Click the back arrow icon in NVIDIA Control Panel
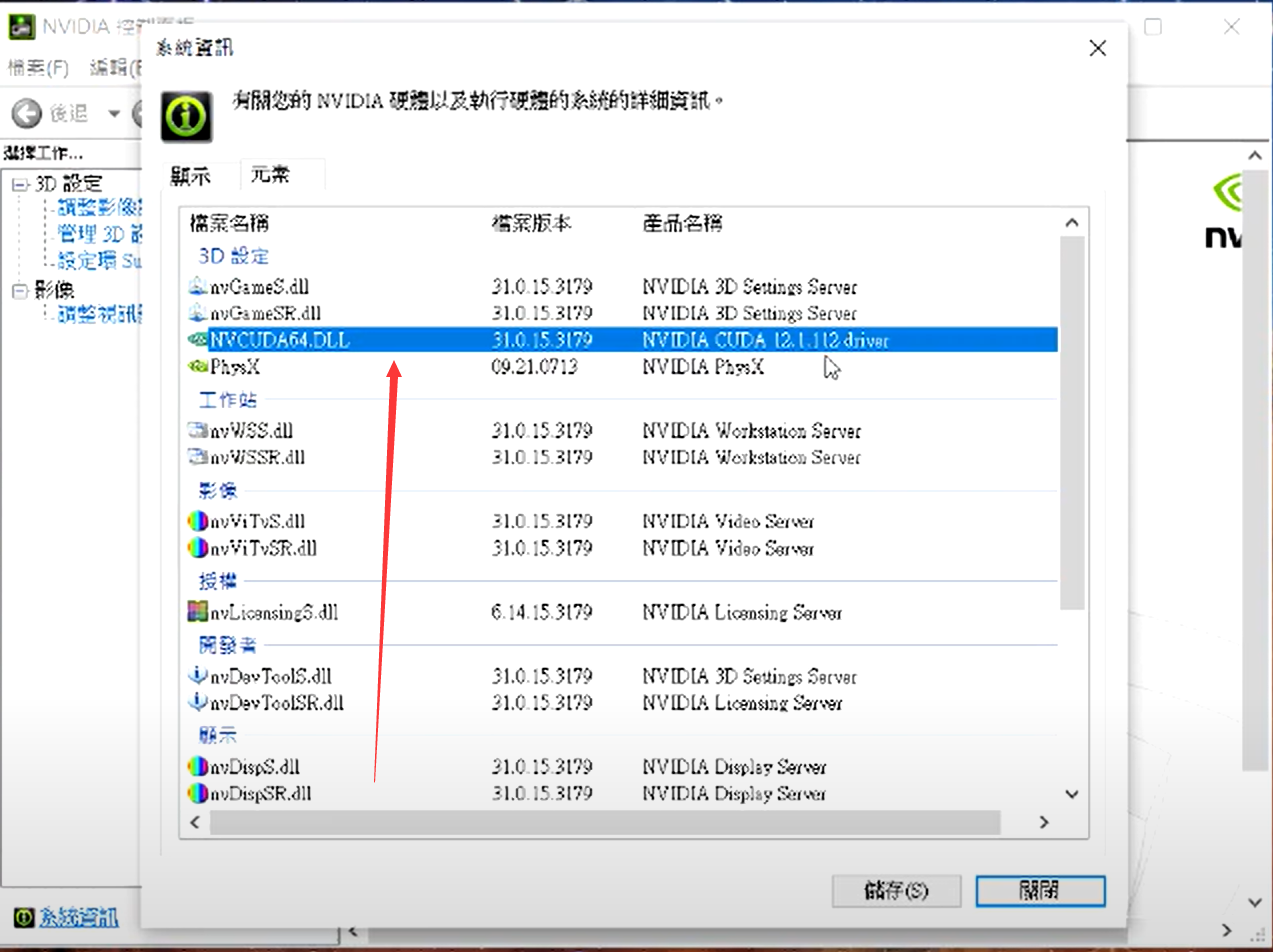 27,113
